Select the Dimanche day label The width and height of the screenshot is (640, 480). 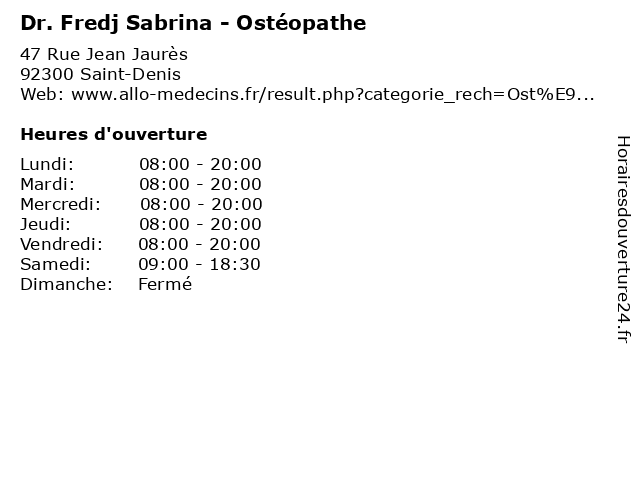click(x=66, y=284)
